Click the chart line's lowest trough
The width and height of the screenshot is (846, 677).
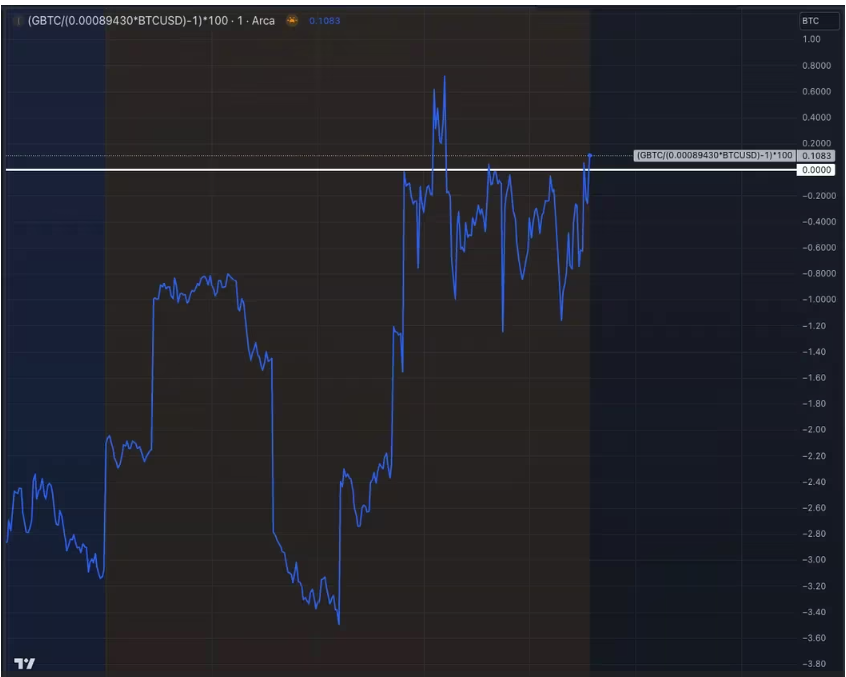tap(339, 623)
